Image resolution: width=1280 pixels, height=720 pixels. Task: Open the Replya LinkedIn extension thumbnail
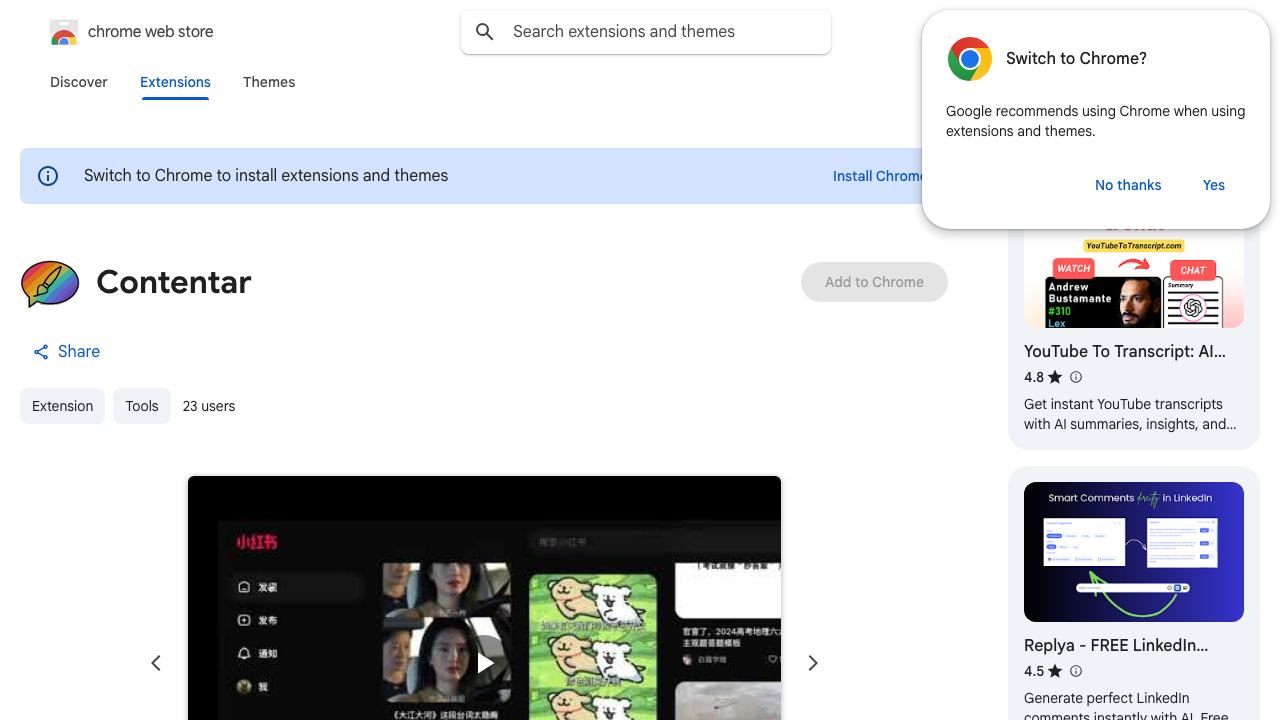(x=1134, y=552)
